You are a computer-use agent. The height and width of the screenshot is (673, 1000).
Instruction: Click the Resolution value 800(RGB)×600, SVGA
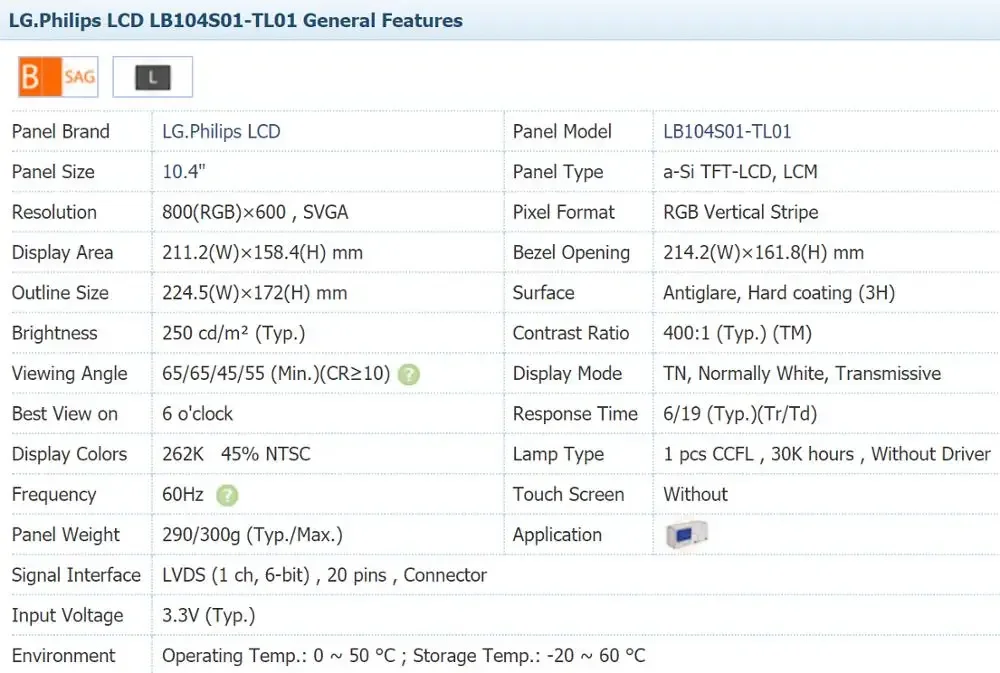coord(255,212)
